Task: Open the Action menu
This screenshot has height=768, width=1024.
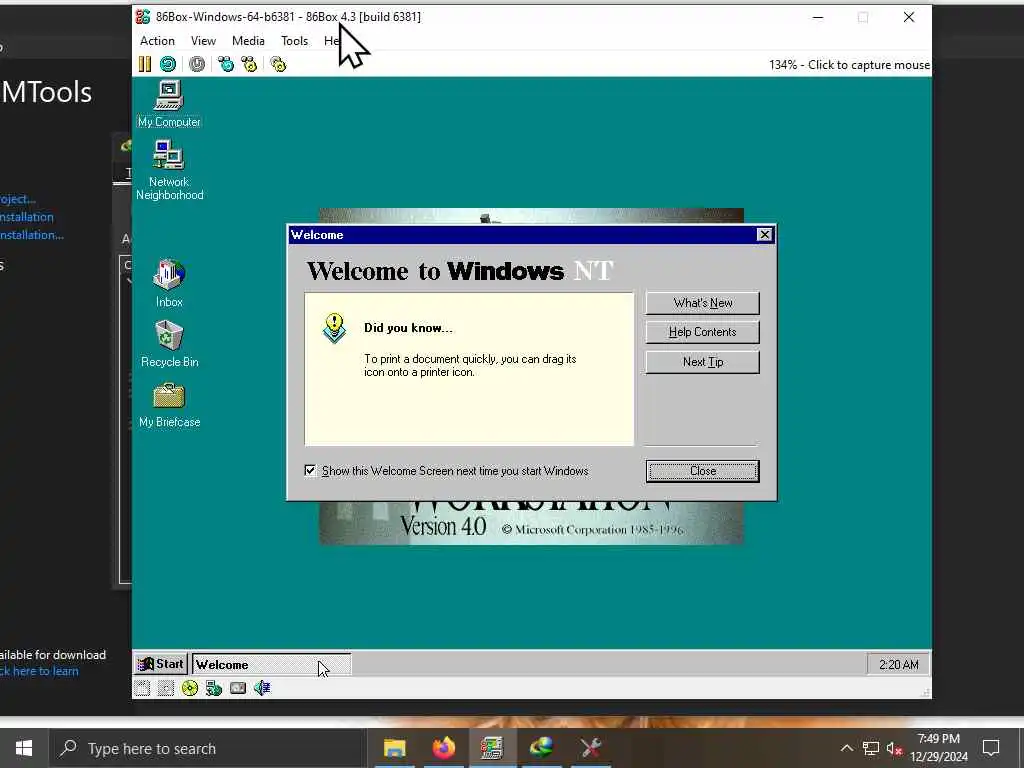Action: [157, 40]
